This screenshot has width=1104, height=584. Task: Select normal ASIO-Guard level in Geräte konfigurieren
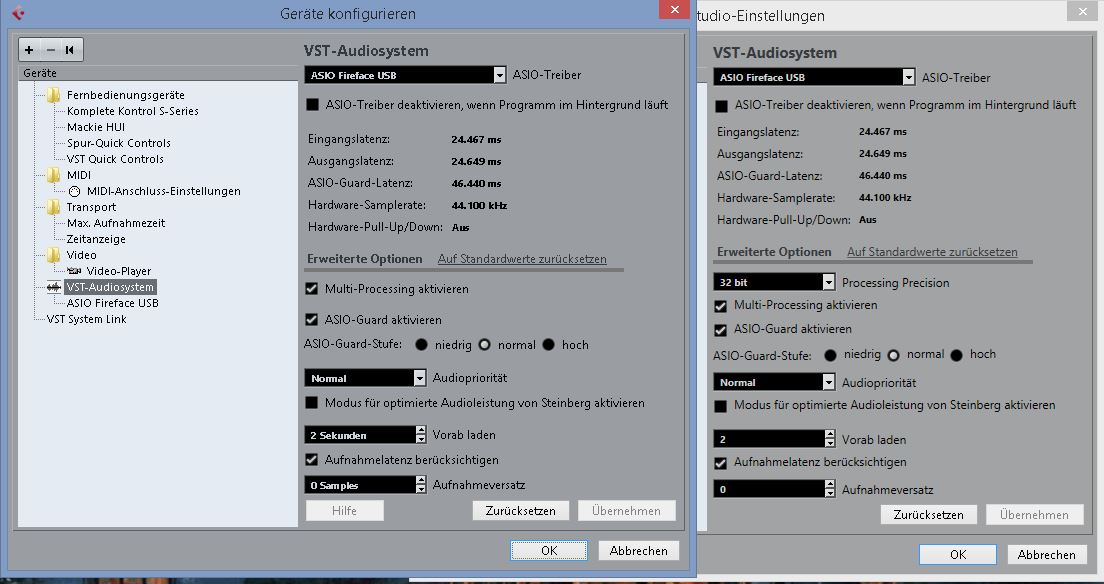[x=484, y=344]
